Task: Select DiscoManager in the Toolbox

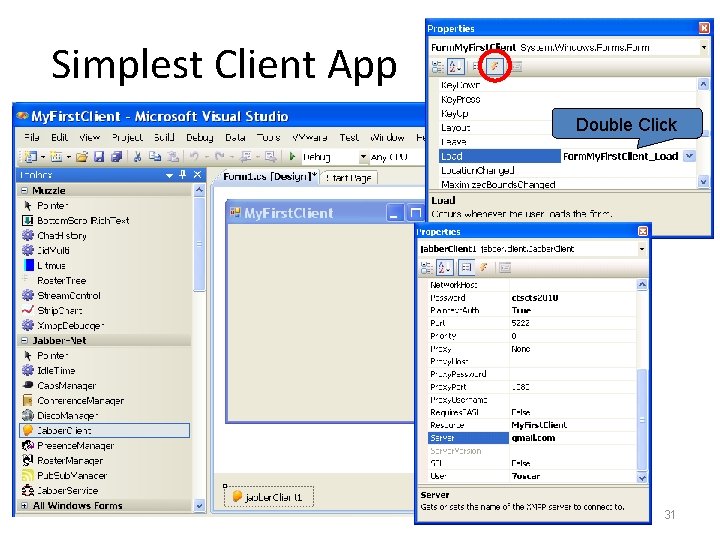Action: click(105, 416)
